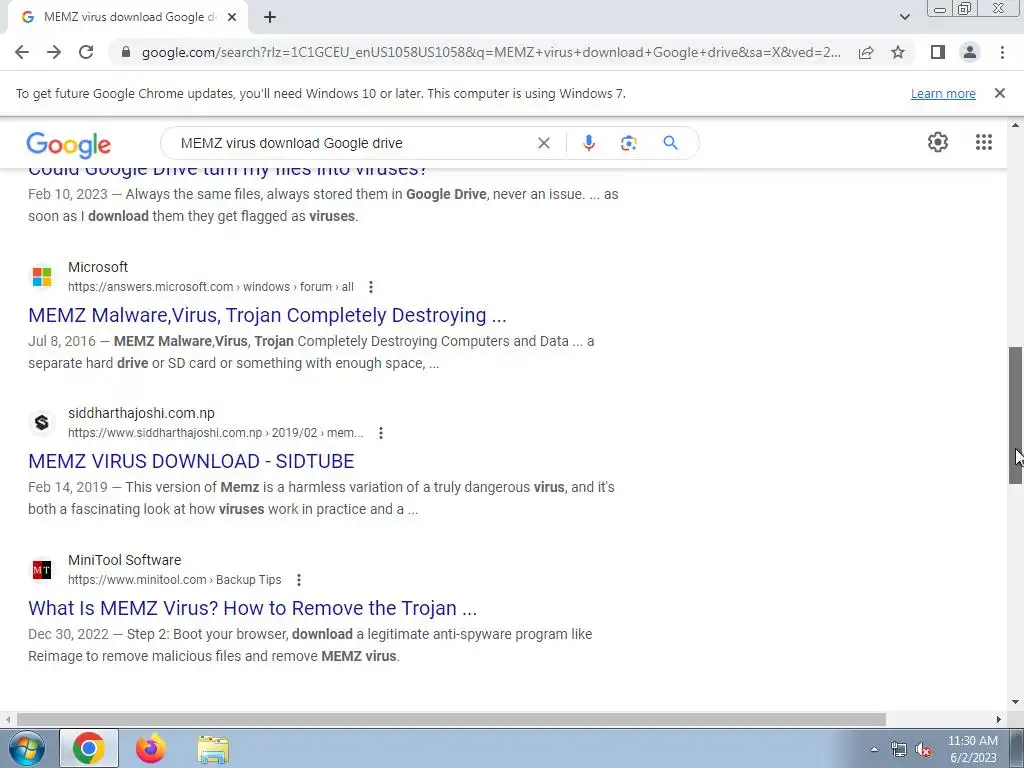1024x768 pixels.
Task: Go forward to the next page
Action: click(x=54, y=52)
